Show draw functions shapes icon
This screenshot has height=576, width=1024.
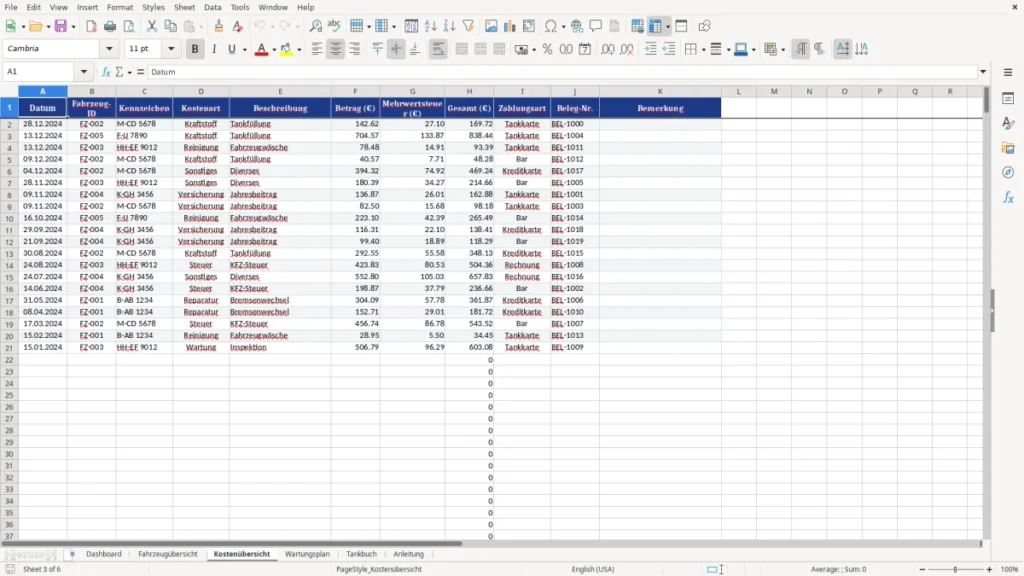704,26
